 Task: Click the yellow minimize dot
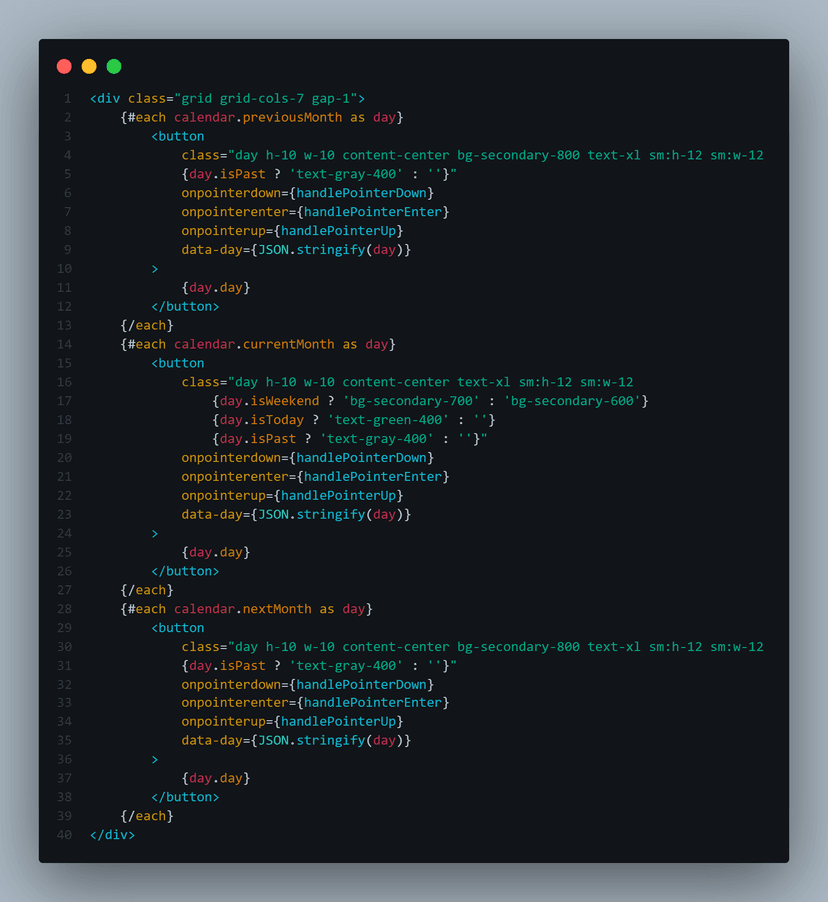[x=89, y=66]
